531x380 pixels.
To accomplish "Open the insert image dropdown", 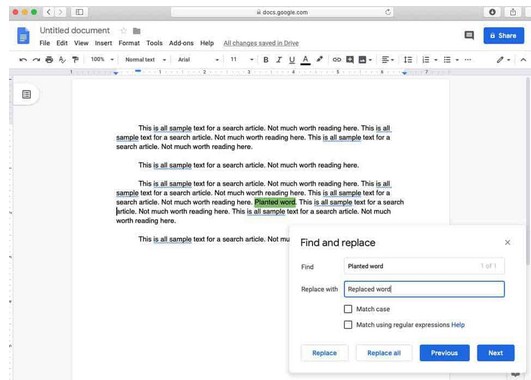I will click(x=365, y=60).
